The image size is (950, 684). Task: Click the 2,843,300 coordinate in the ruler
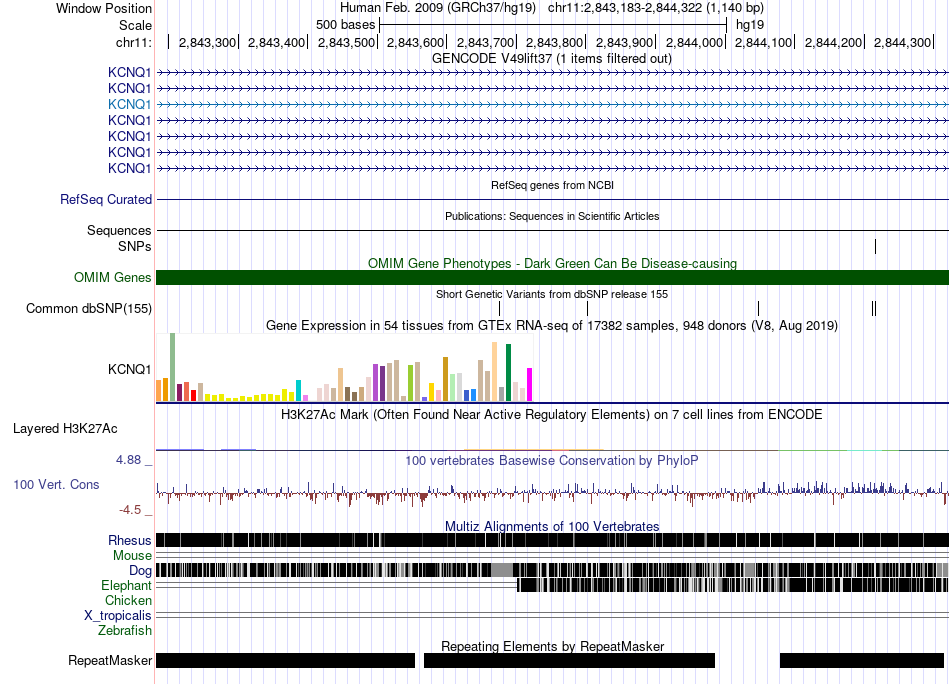(208, 42)
